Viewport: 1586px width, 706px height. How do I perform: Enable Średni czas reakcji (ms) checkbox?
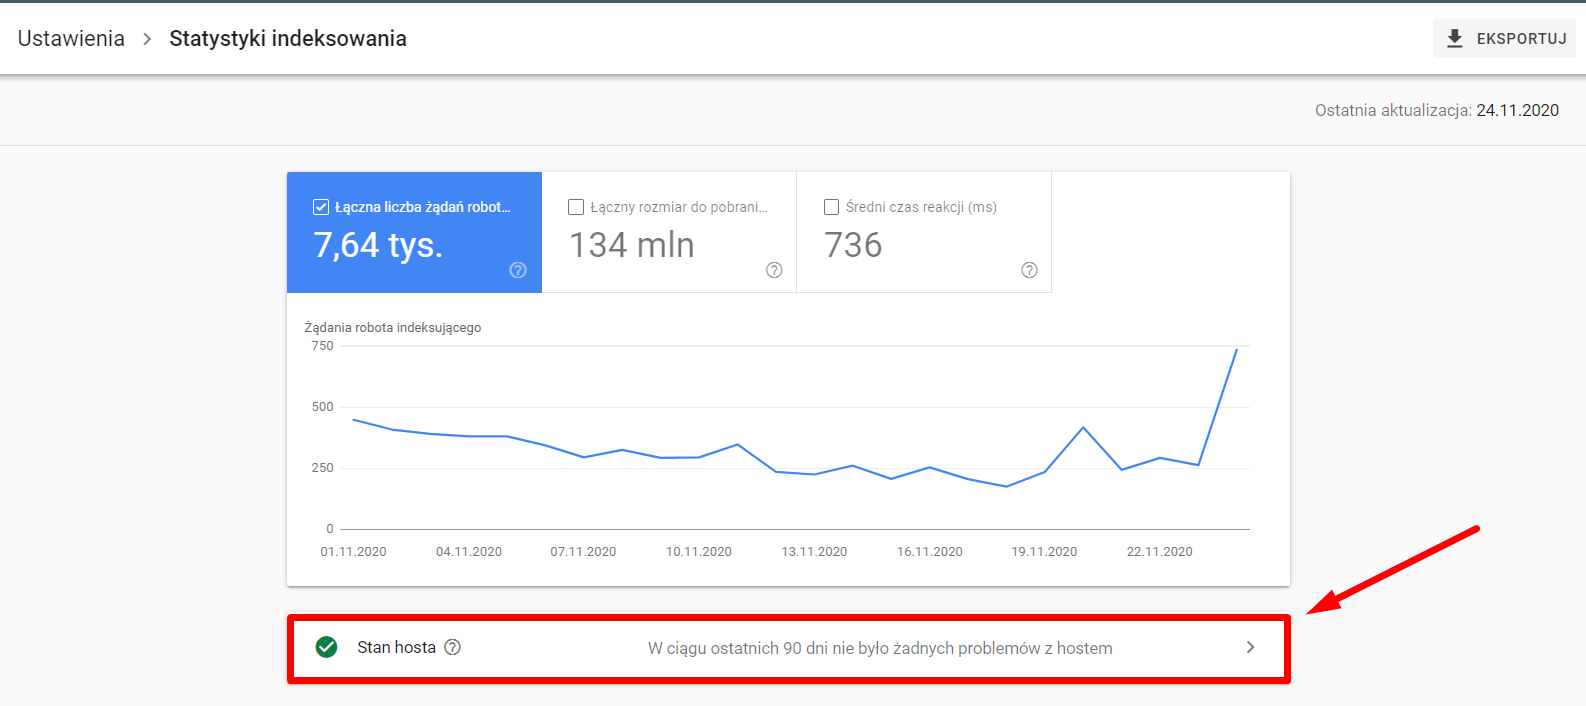[831, 207]
